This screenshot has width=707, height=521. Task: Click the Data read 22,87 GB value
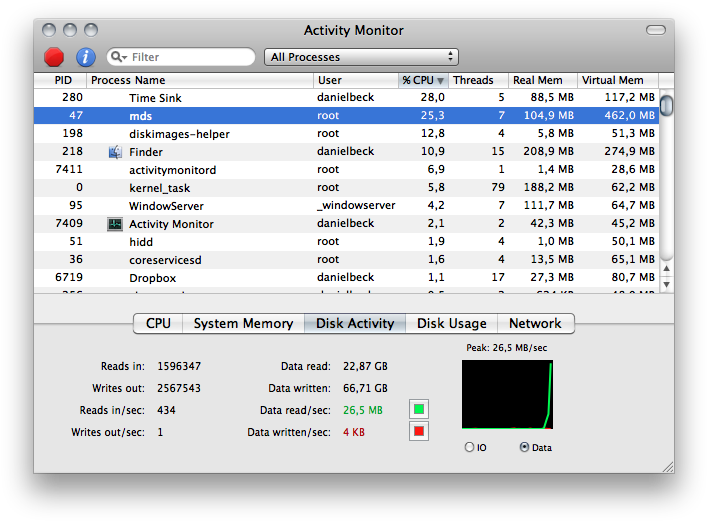click(x=365, y=366)
